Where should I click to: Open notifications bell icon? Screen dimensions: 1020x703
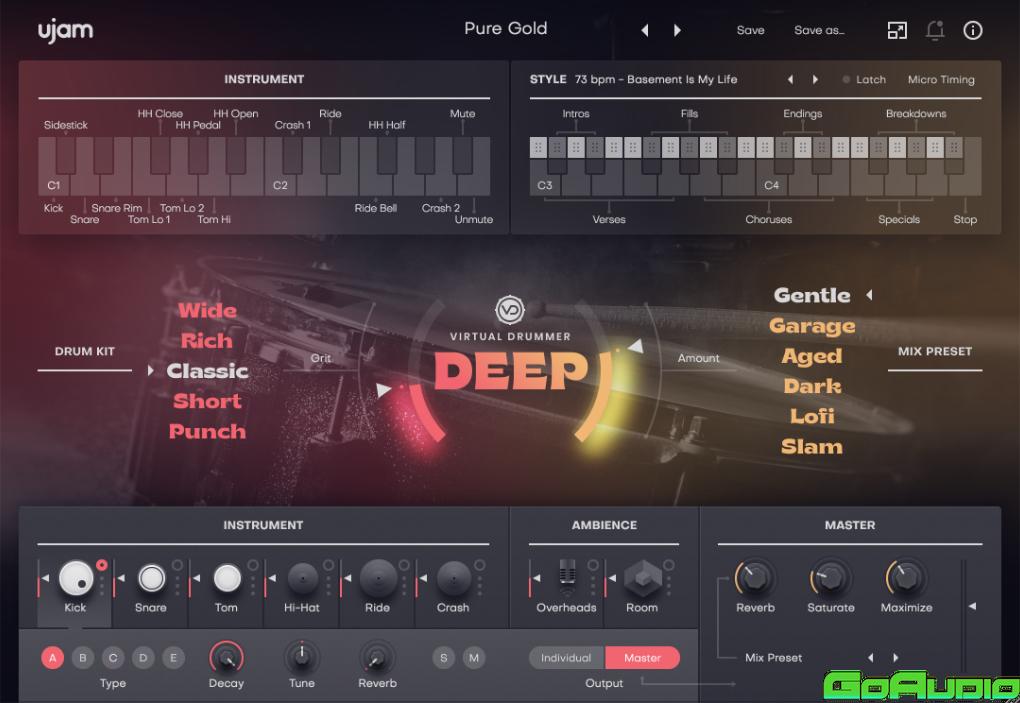tap(935, 30)
